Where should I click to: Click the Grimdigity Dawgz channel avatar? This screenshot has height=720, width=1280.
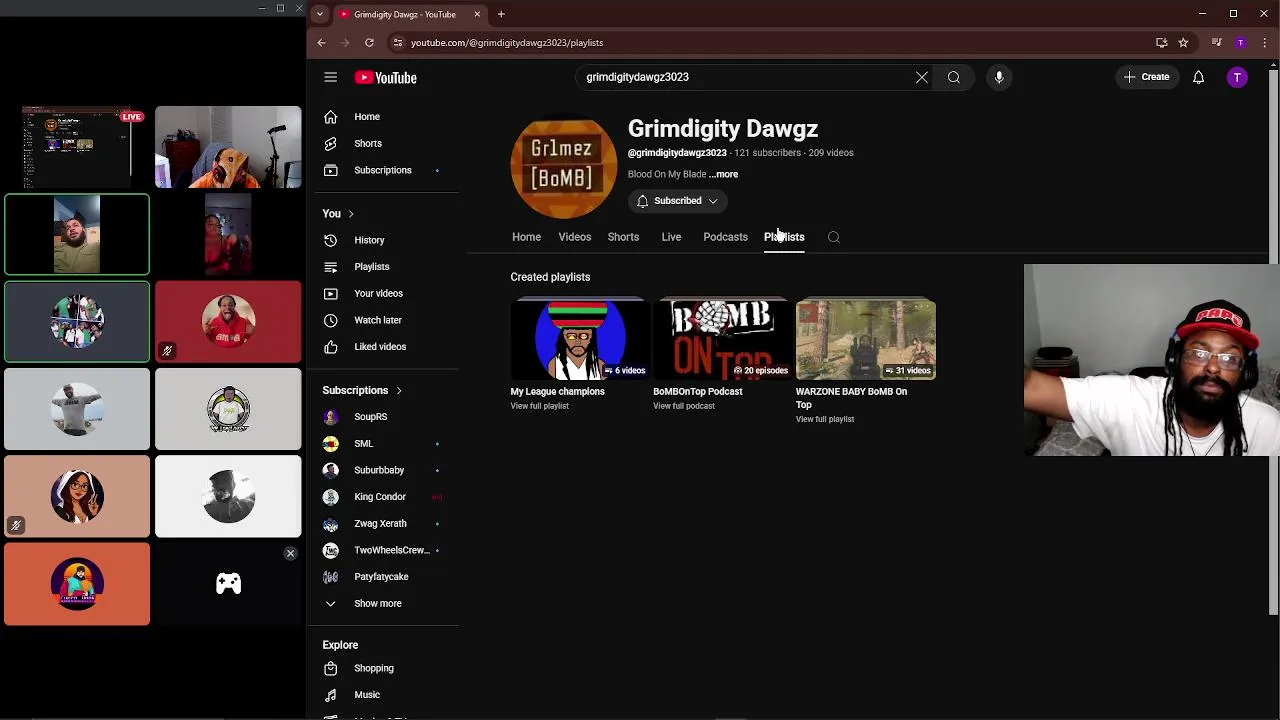pos(563,168)
